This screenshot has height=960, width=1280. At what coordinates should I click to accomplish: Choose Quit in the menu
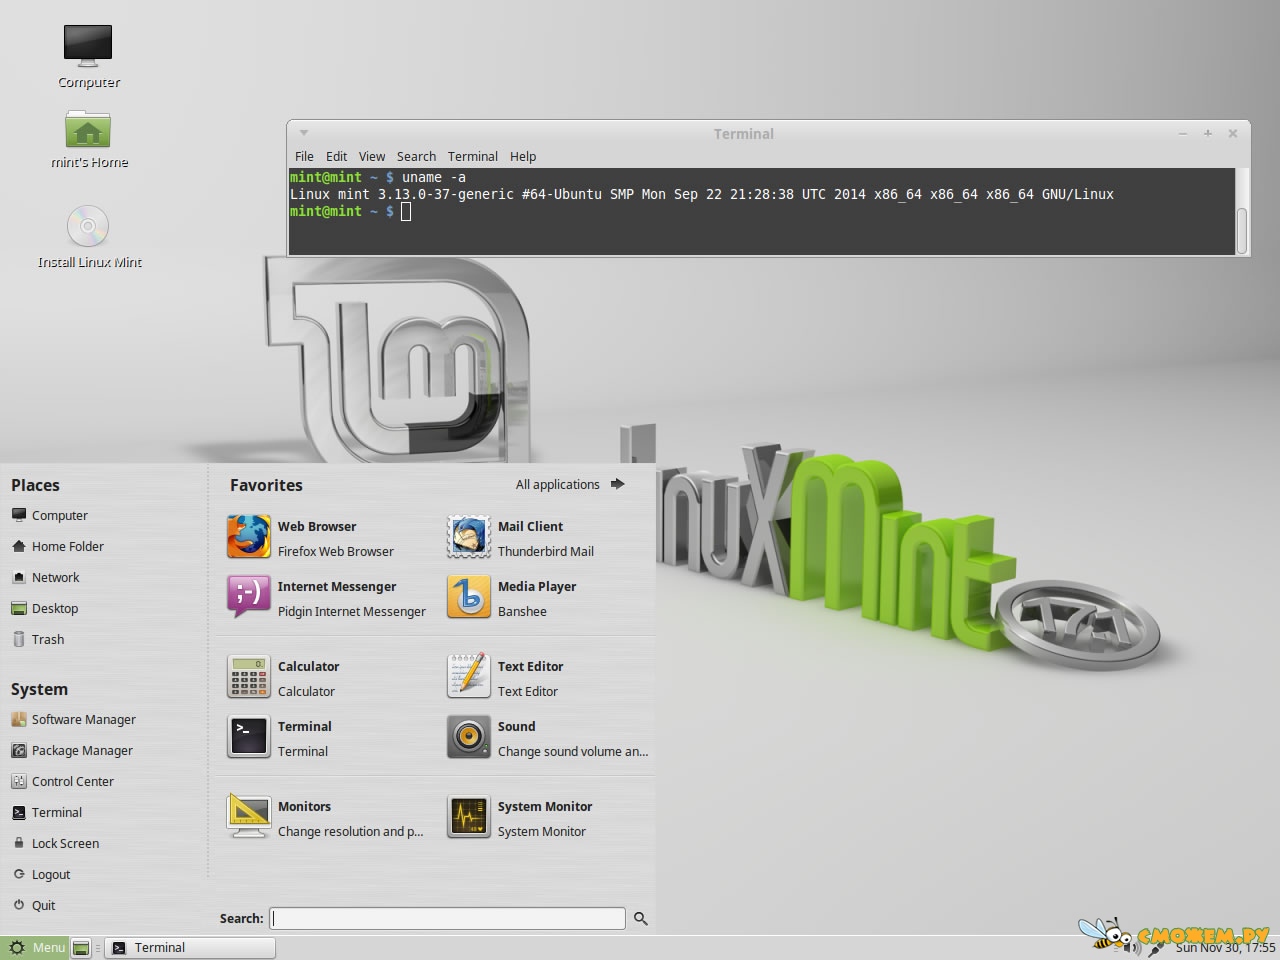[x=34, y=905]
